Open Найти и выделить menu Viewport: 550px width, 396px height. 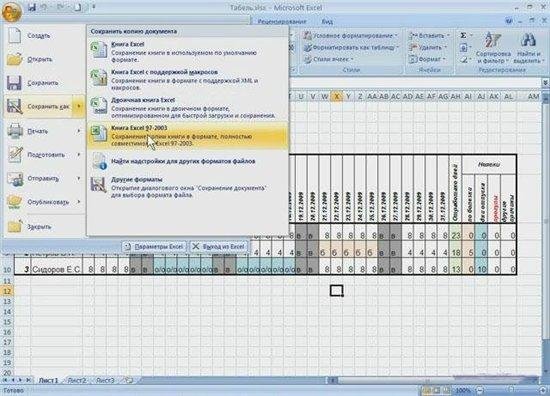point(528,48)
